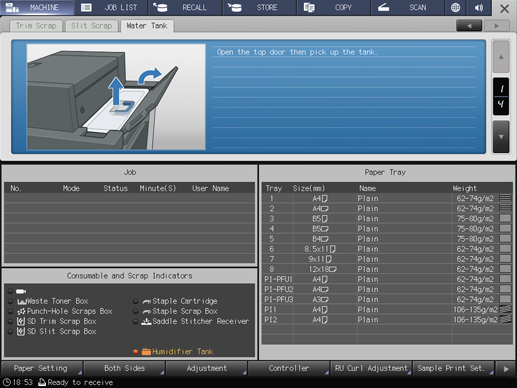Select the Humidifier Tank indicator icon

pos(146,351)
